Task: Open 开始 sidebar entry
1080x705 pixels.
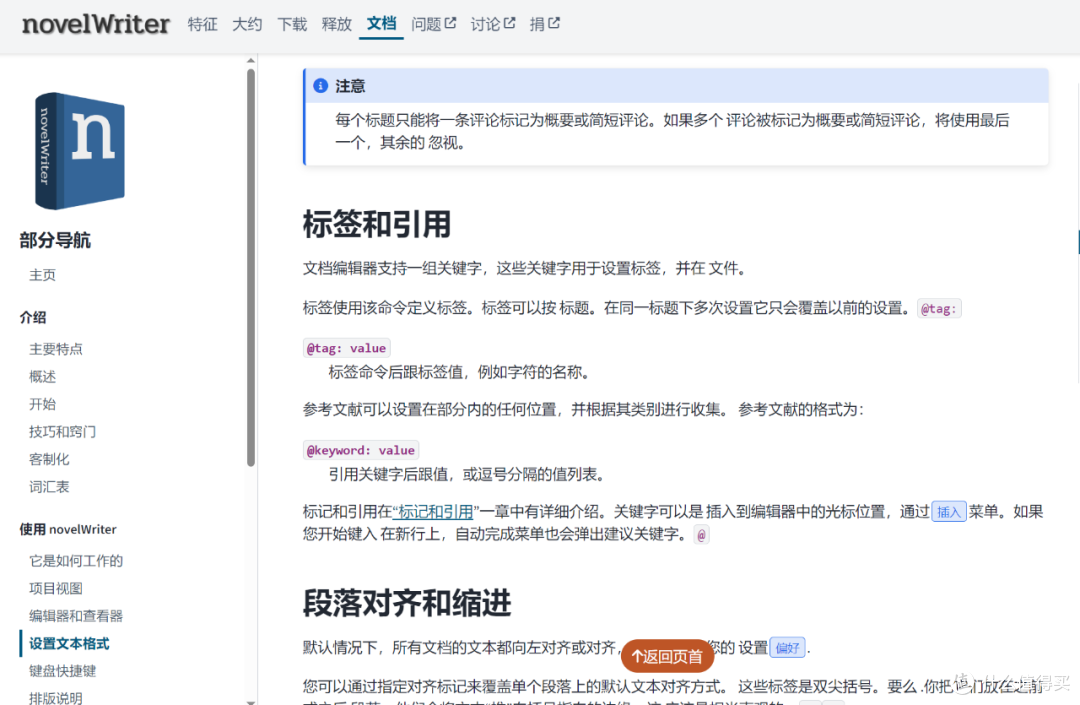Action: [42, 404]
